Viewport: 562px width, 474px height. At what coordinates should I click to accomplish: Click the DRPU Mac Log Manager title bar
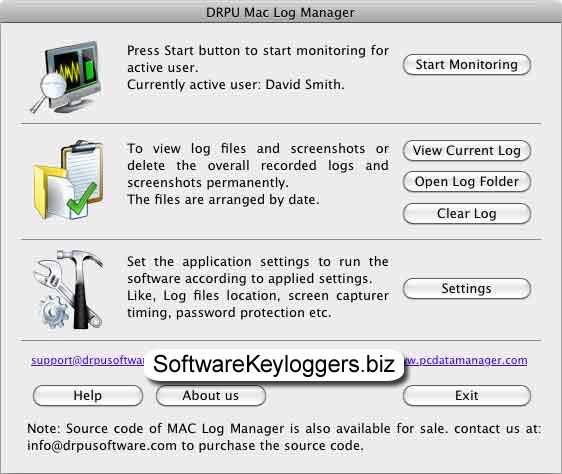pyautogui.click(x=281, y=12)
